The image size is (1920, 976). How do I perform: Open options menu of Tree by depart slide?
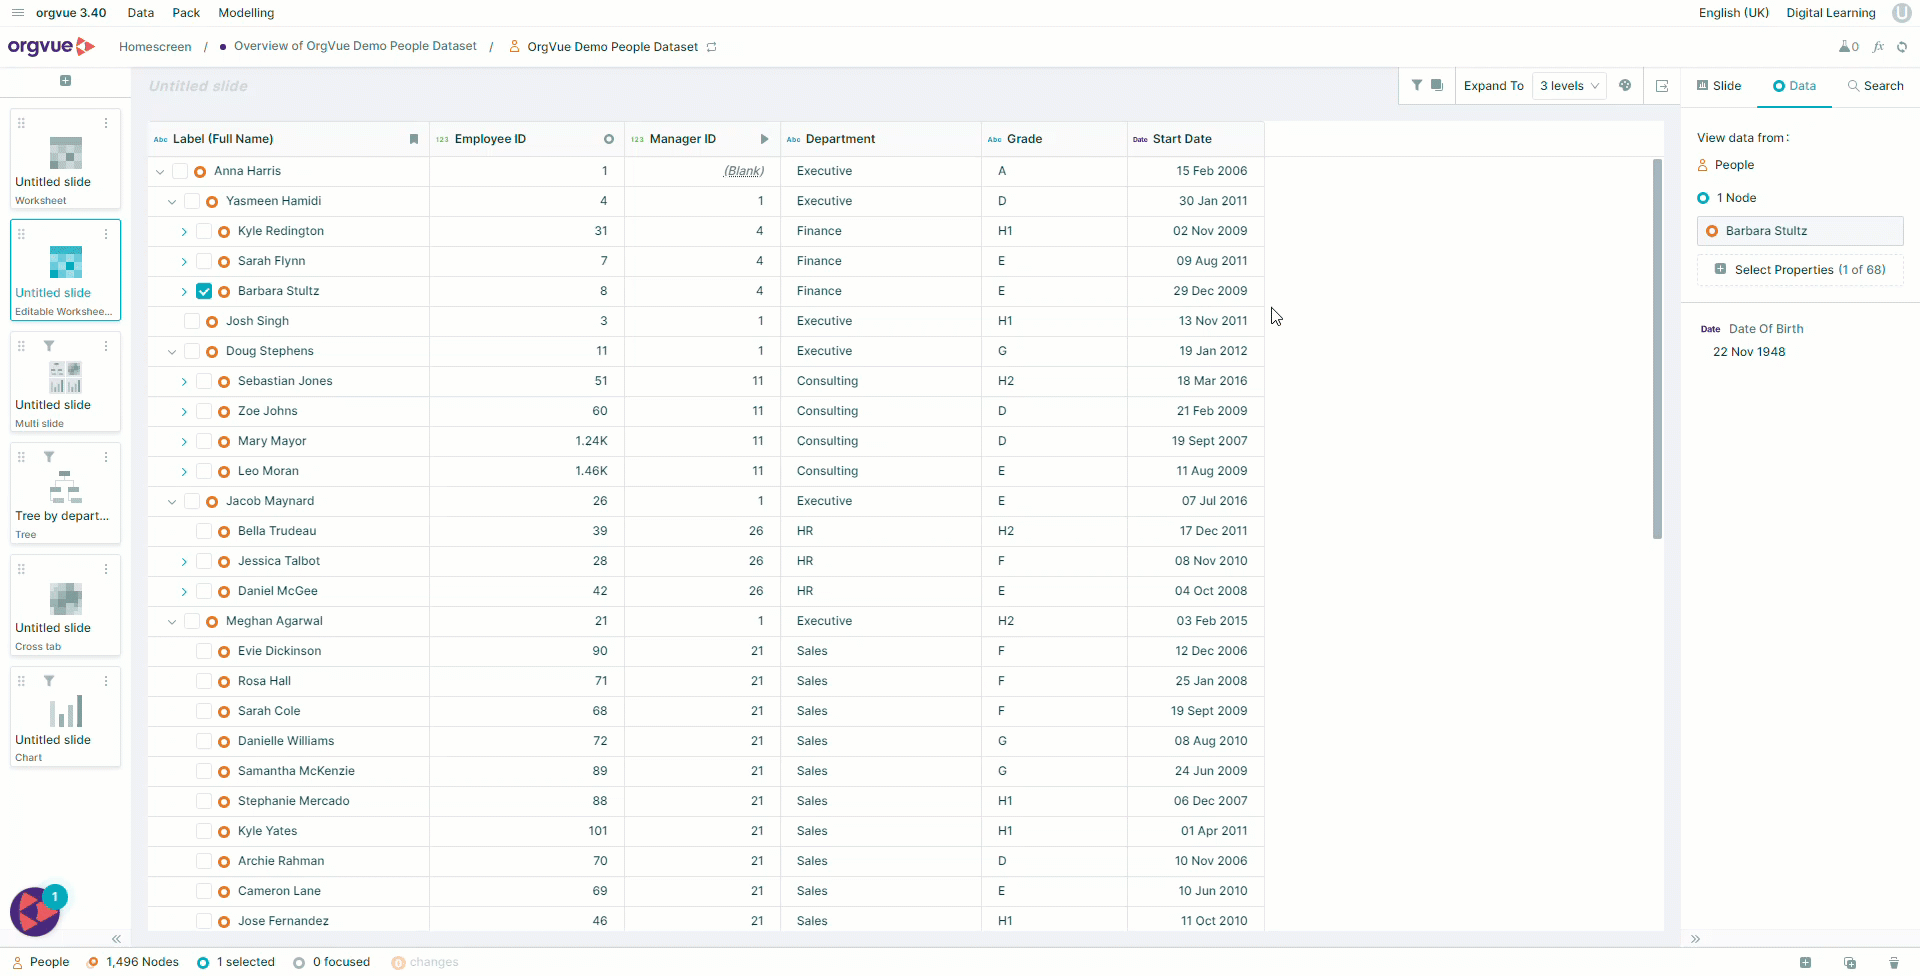[x=106, y=457]
